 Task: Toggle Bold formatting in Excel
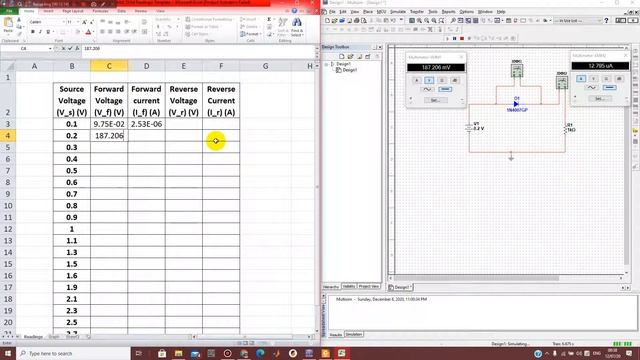click(33, 32)
